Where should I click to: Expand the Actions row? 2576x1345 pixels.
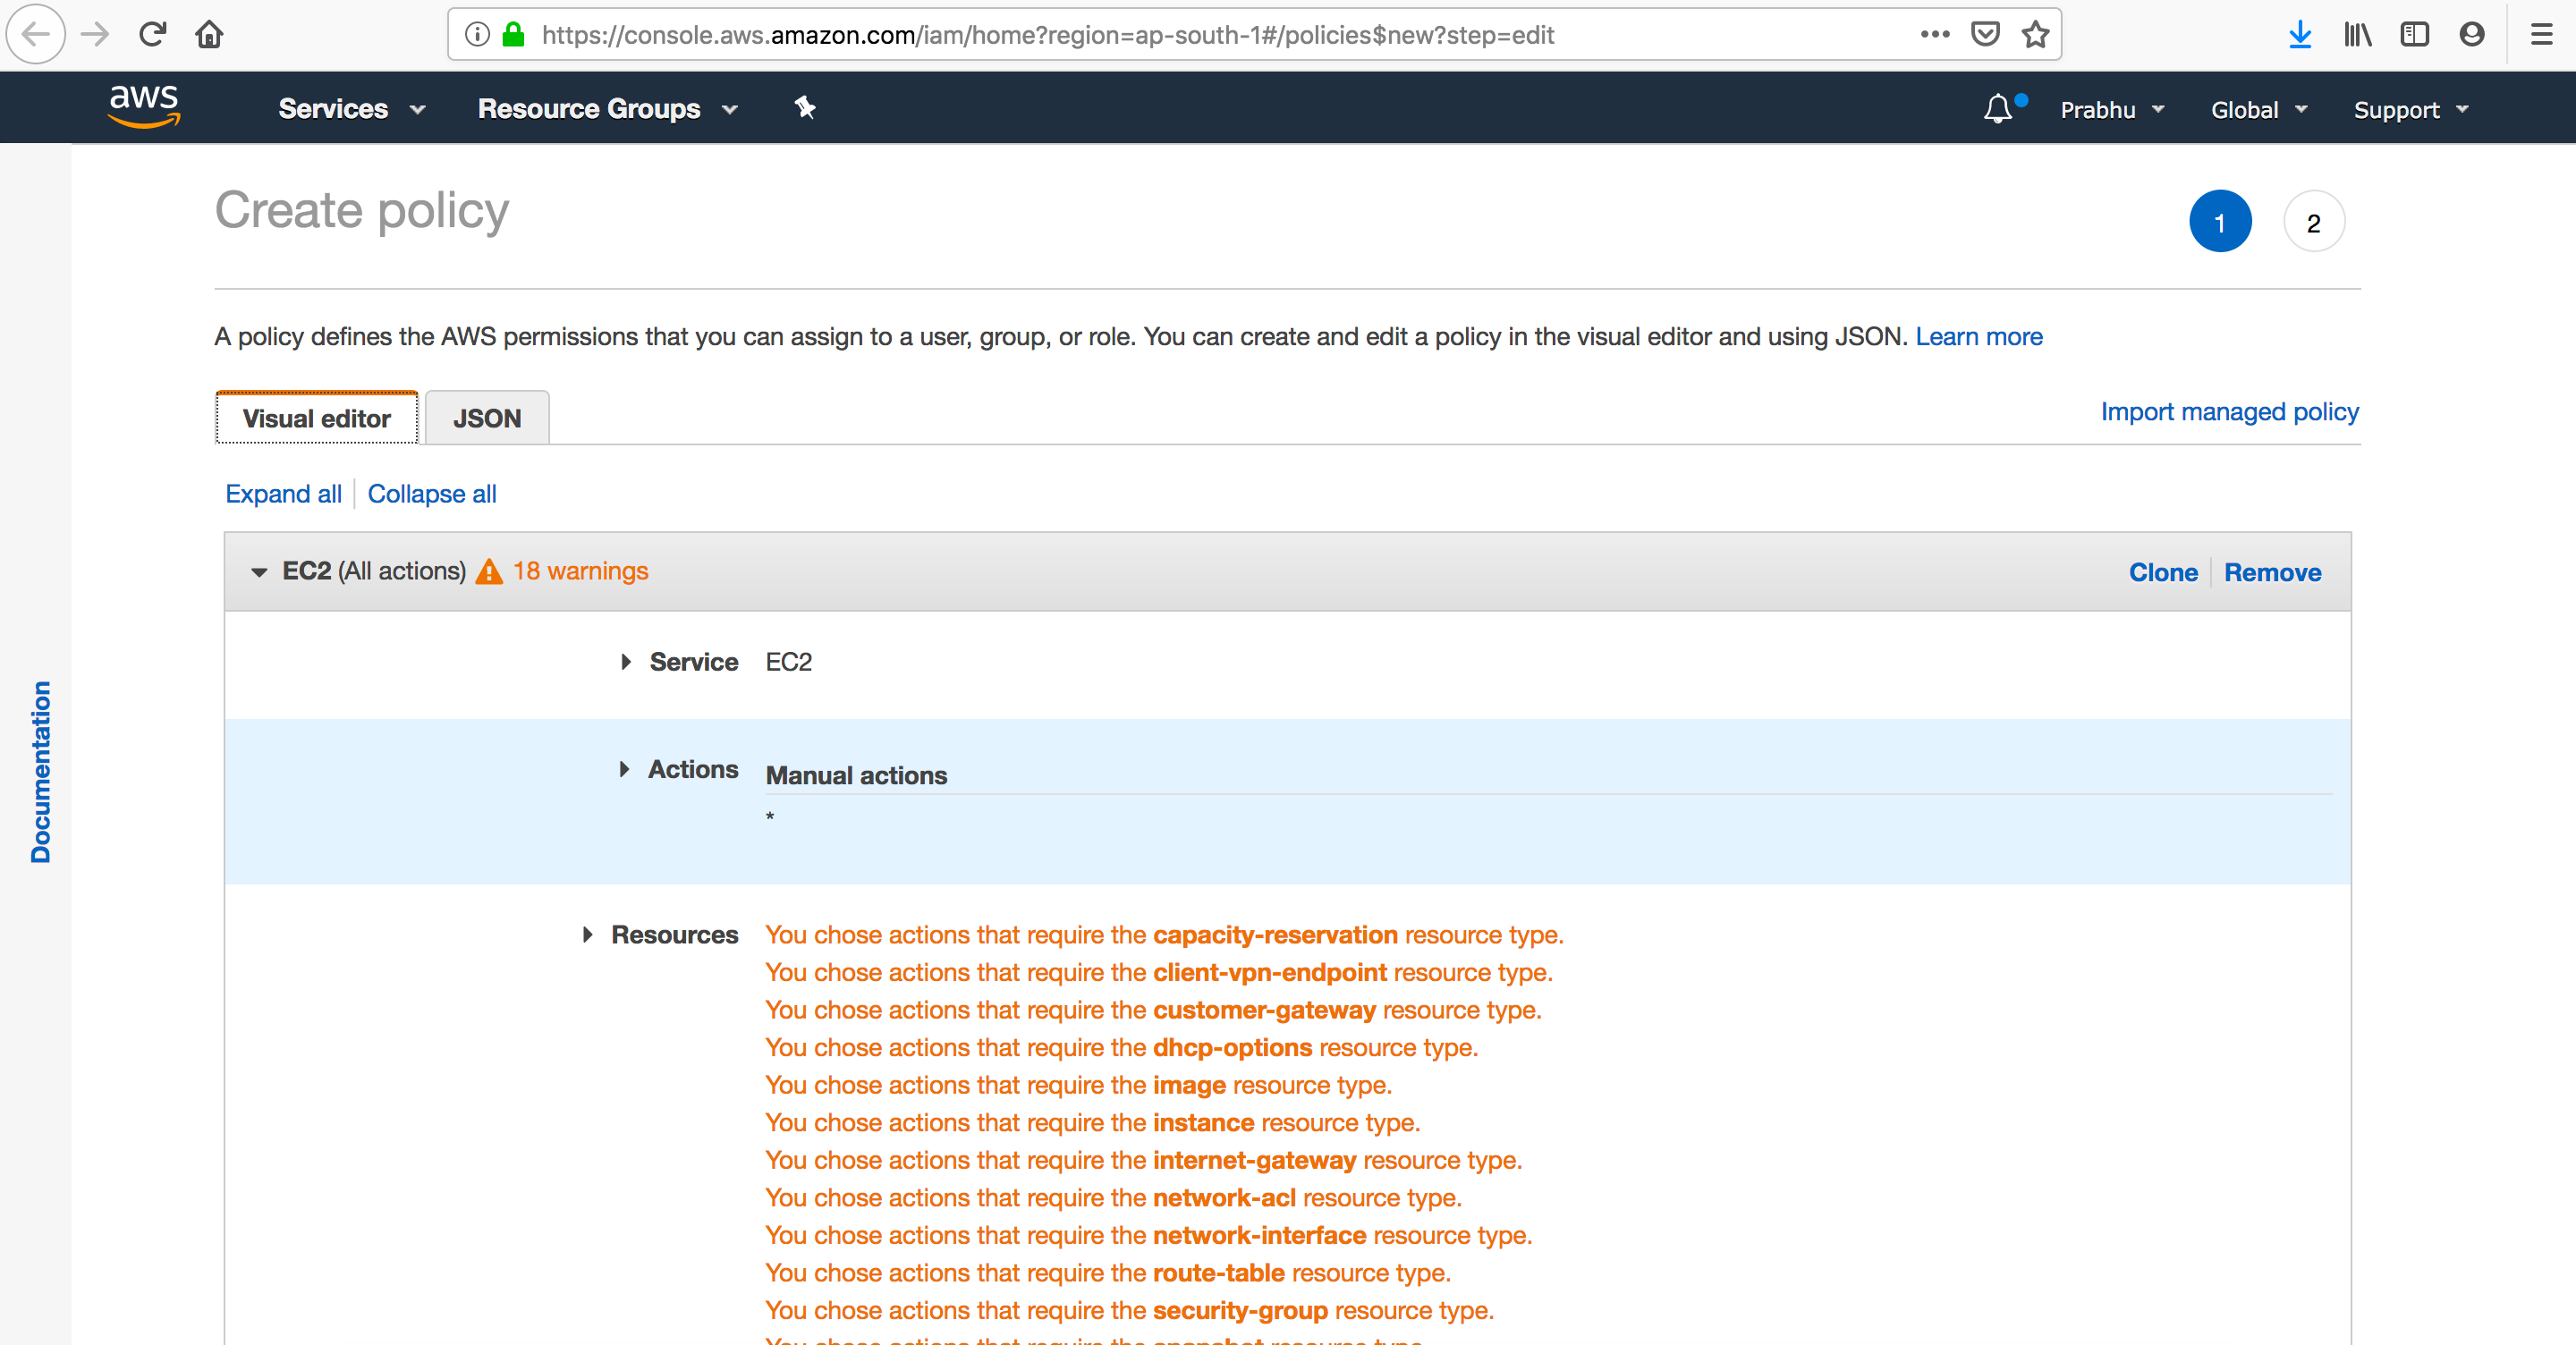coord(625,769)
